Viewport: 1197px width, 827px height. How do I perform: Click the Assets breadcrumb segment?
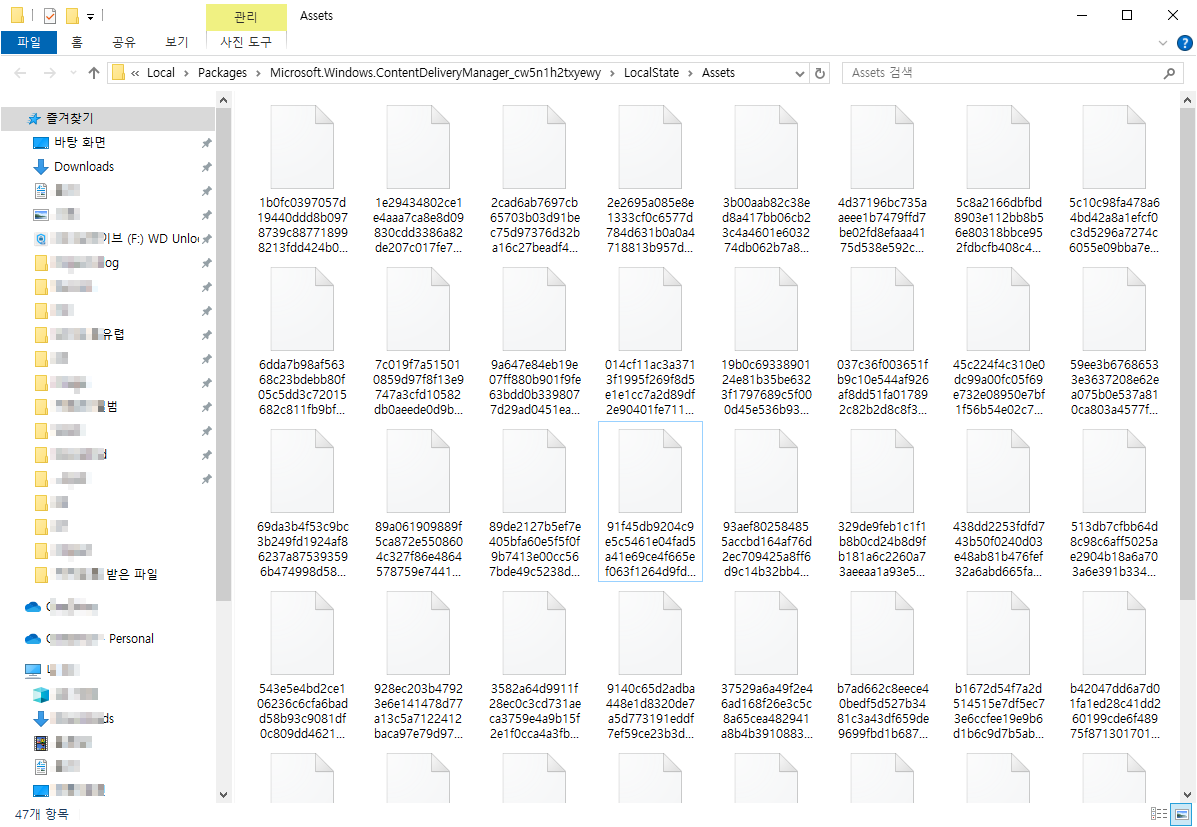pyautogui.click(x=718, y=73)
